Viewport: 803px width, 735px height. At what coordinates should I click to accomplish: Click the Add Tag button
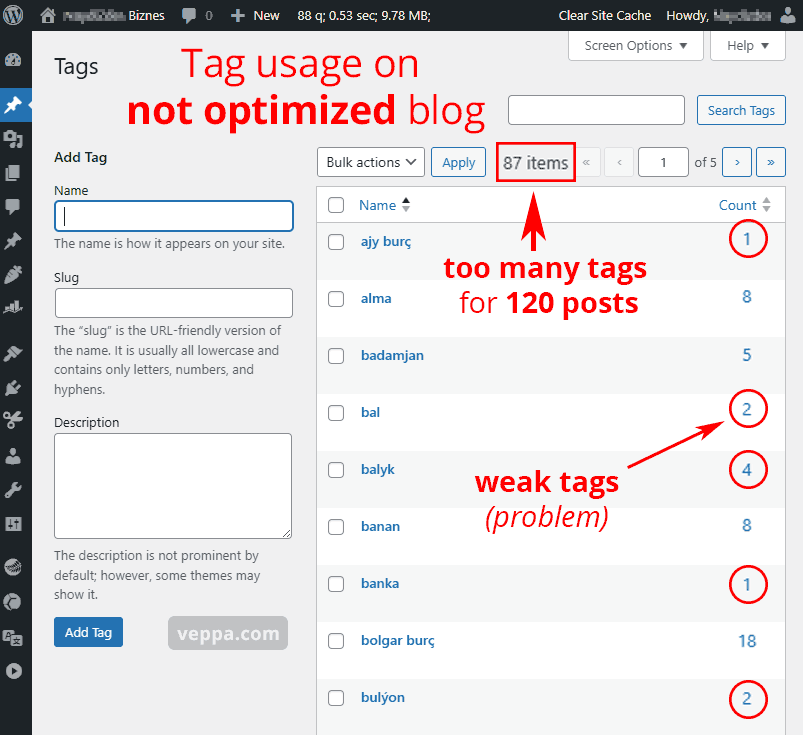point(89,632)
